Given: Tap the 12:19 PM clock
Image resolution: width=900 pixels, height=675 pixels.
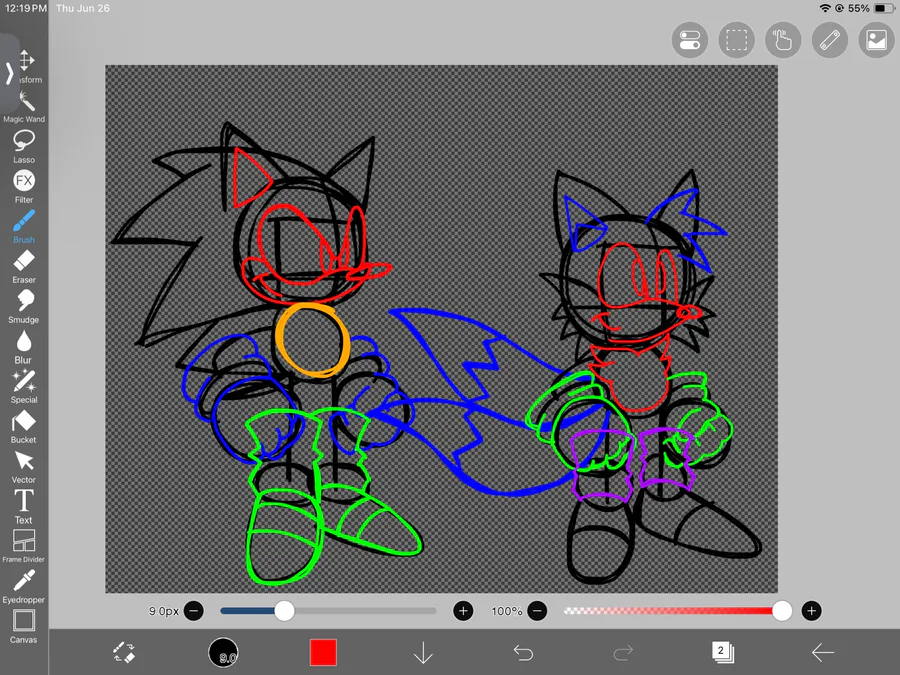Looking at the screenshot, I should pyautogui.click(x=26, y=8).
